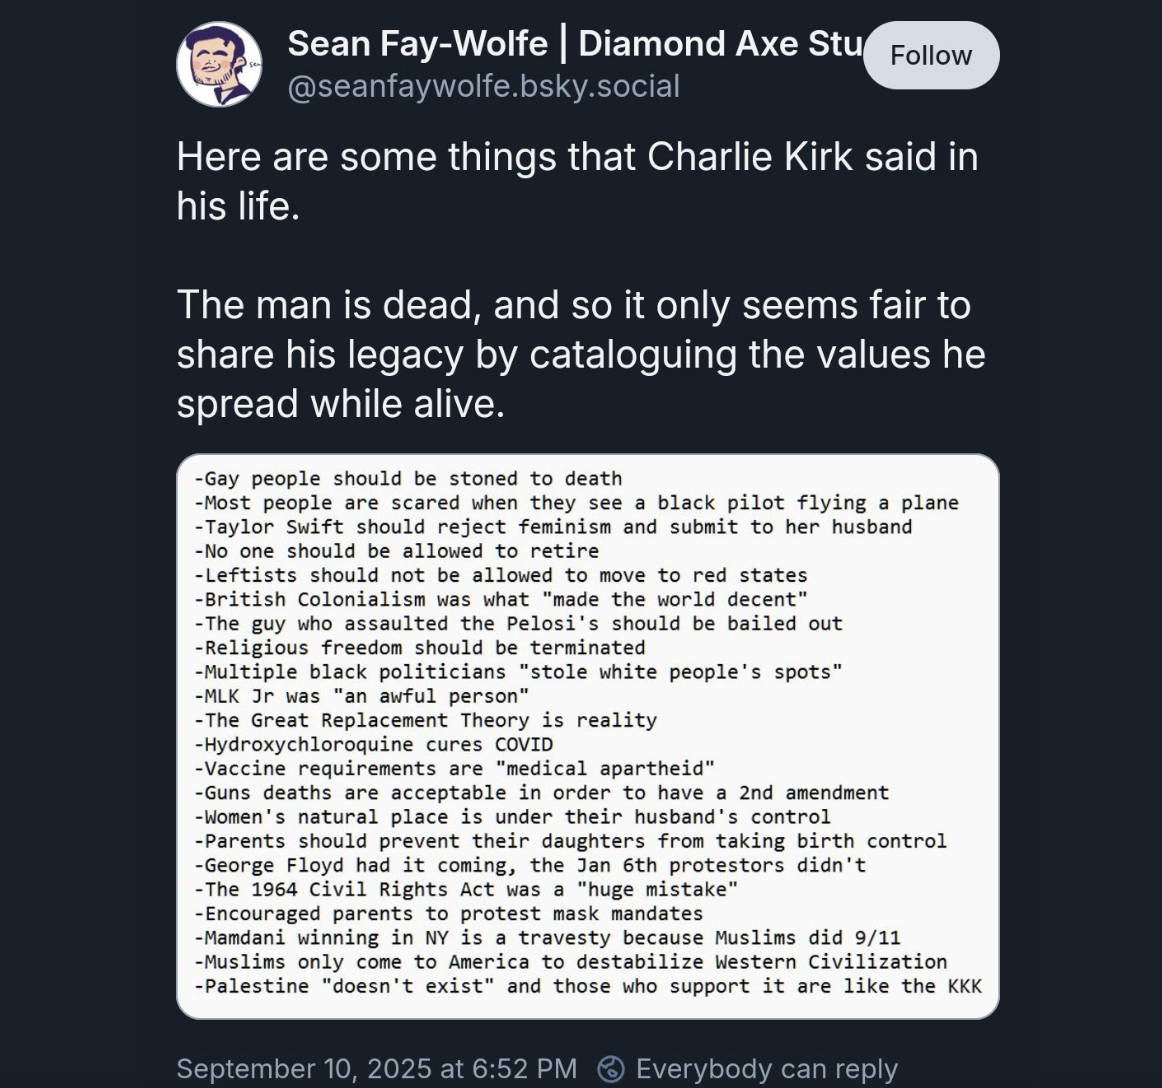The height and width of the screenshot is (1088, 1162).
Task: Click the "Great Replacement Theory" line in image
Action: tap(425, 720)
